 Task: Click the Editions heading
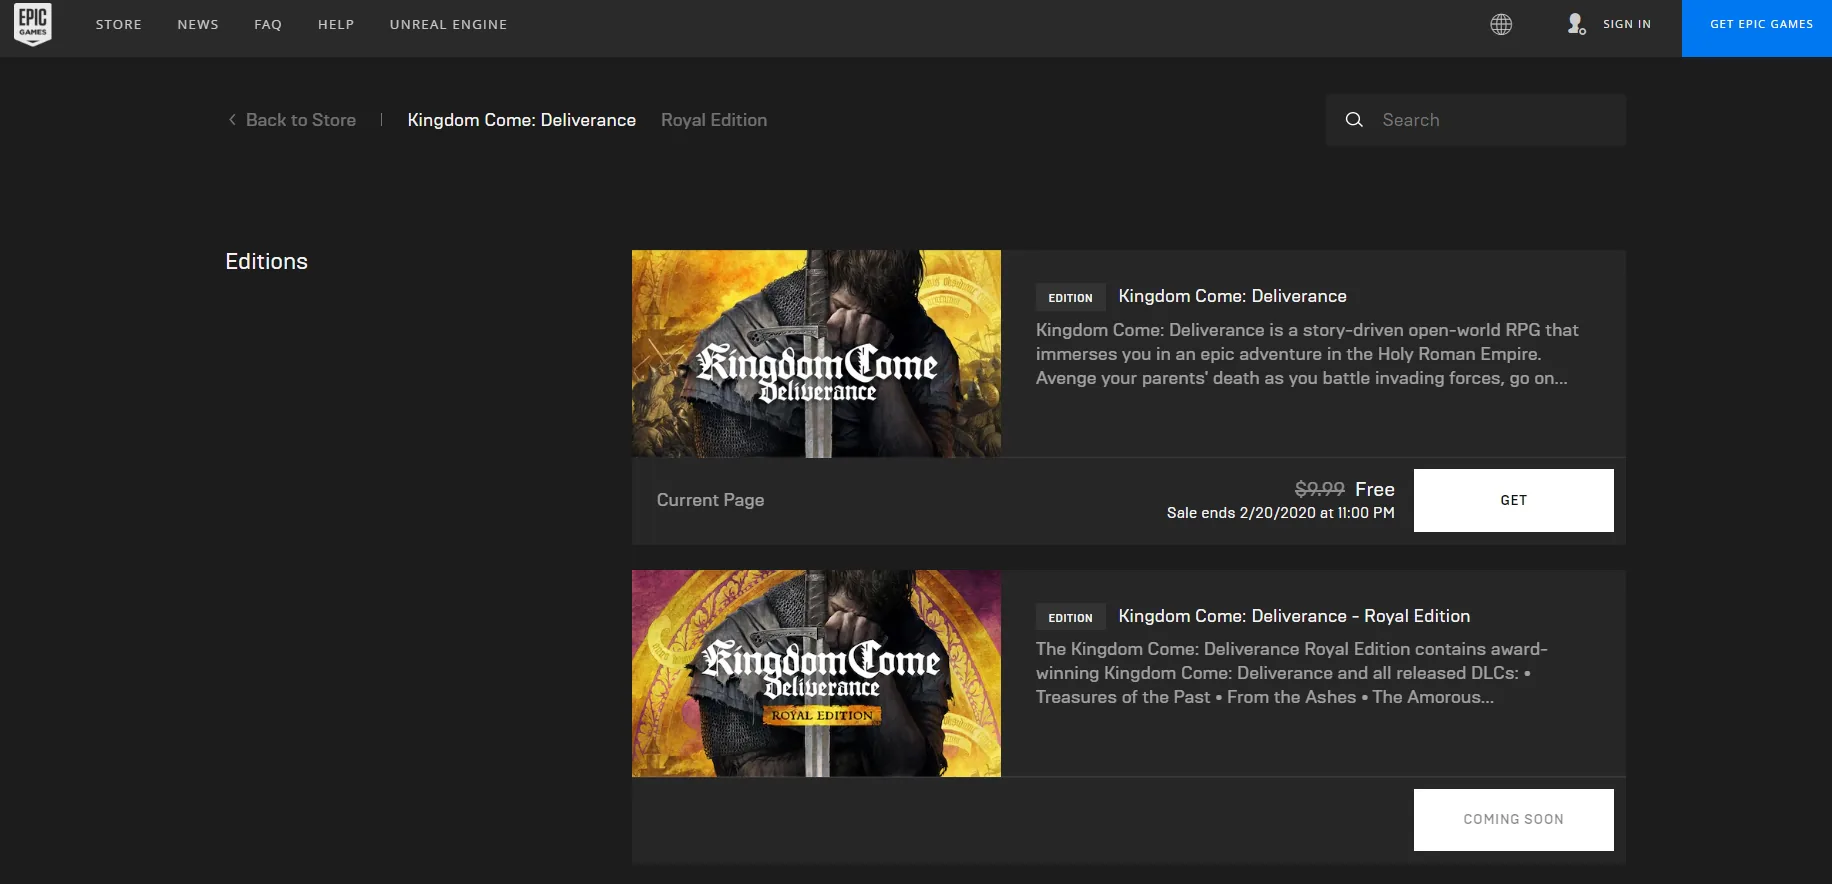click(266, 261)
